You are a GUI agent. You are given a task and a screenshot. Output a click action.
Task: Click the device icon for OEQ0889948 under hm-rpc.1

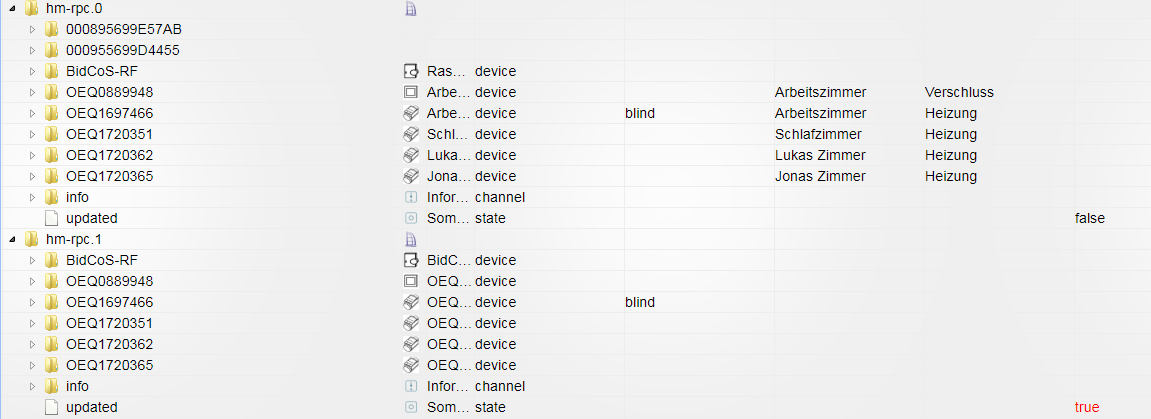point(410,282)
